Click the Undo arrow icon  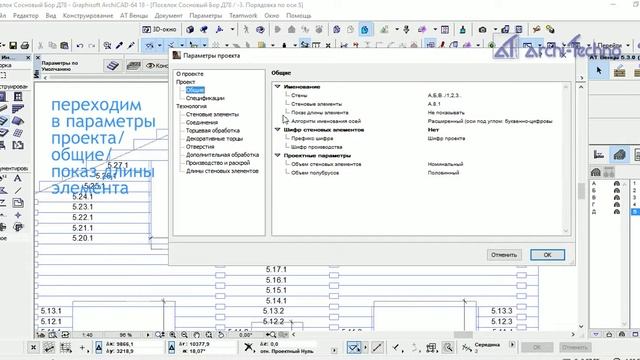pos(80,46)
